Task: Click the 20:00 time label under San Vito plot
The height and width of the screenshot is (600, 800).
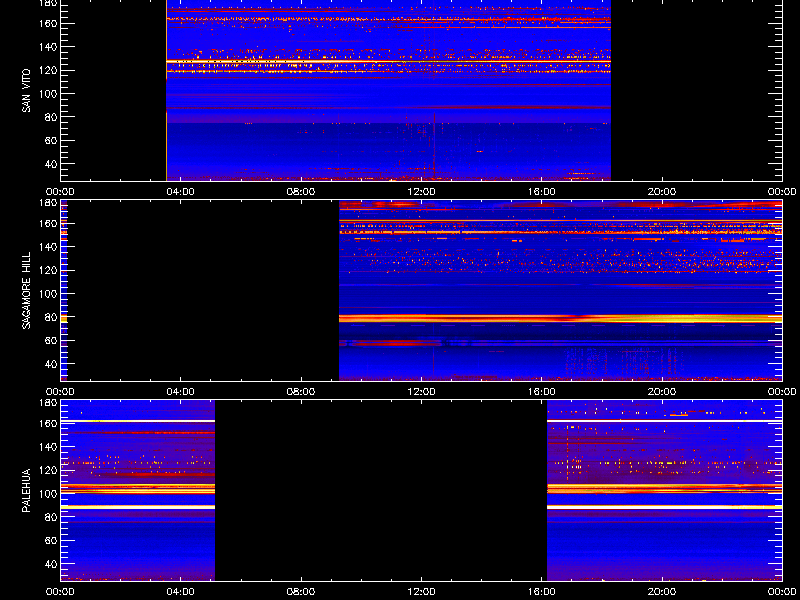Action: coord(662,192)
